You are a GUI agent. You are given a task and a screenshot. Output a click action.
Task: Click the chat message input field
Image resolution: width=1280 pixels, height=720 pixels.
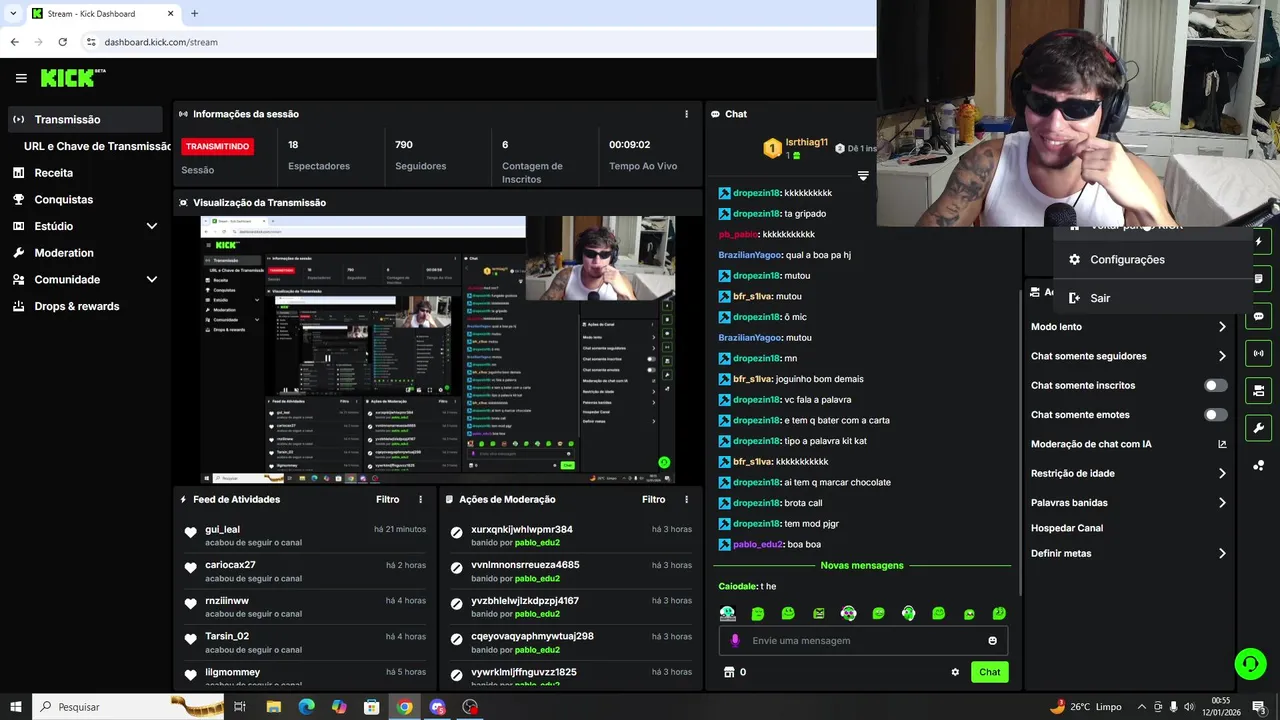pos(863,641)
